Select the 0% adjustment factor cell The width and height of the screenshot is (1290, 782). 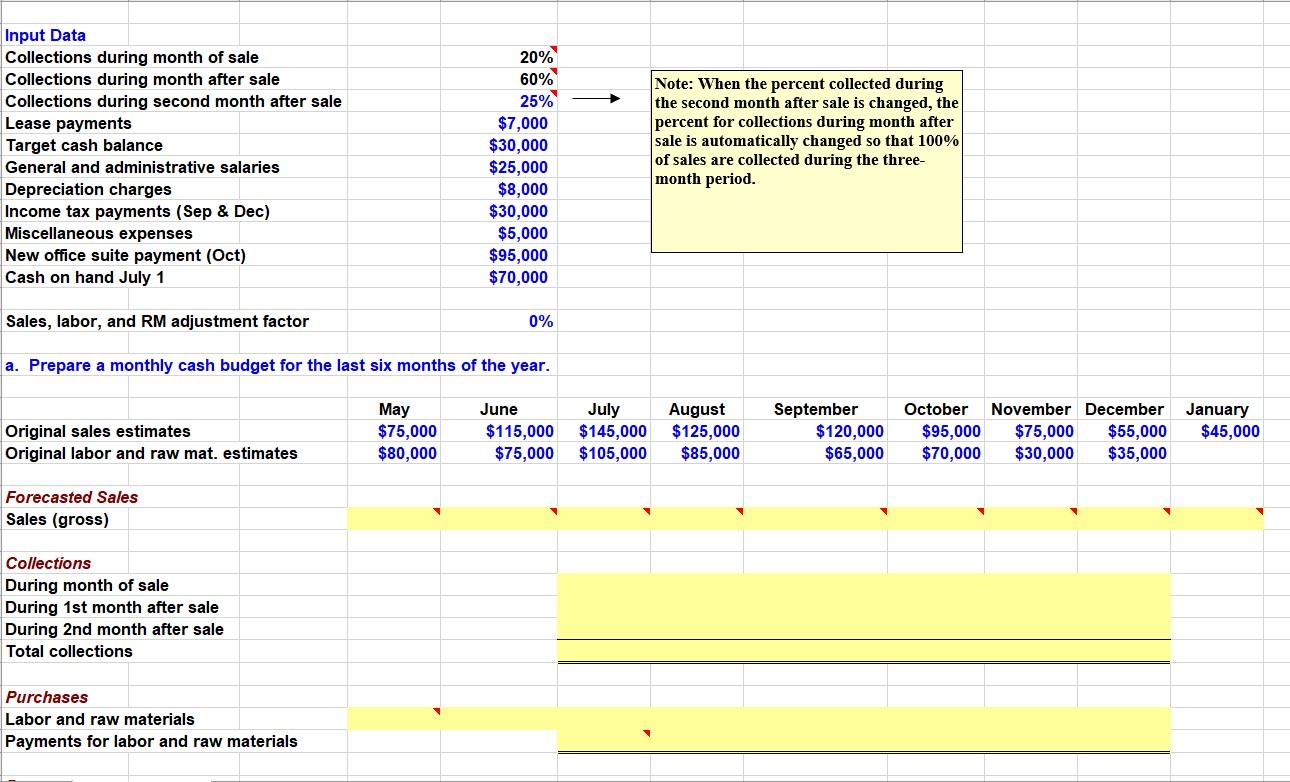pyautogui.click(x=541, y=321)
